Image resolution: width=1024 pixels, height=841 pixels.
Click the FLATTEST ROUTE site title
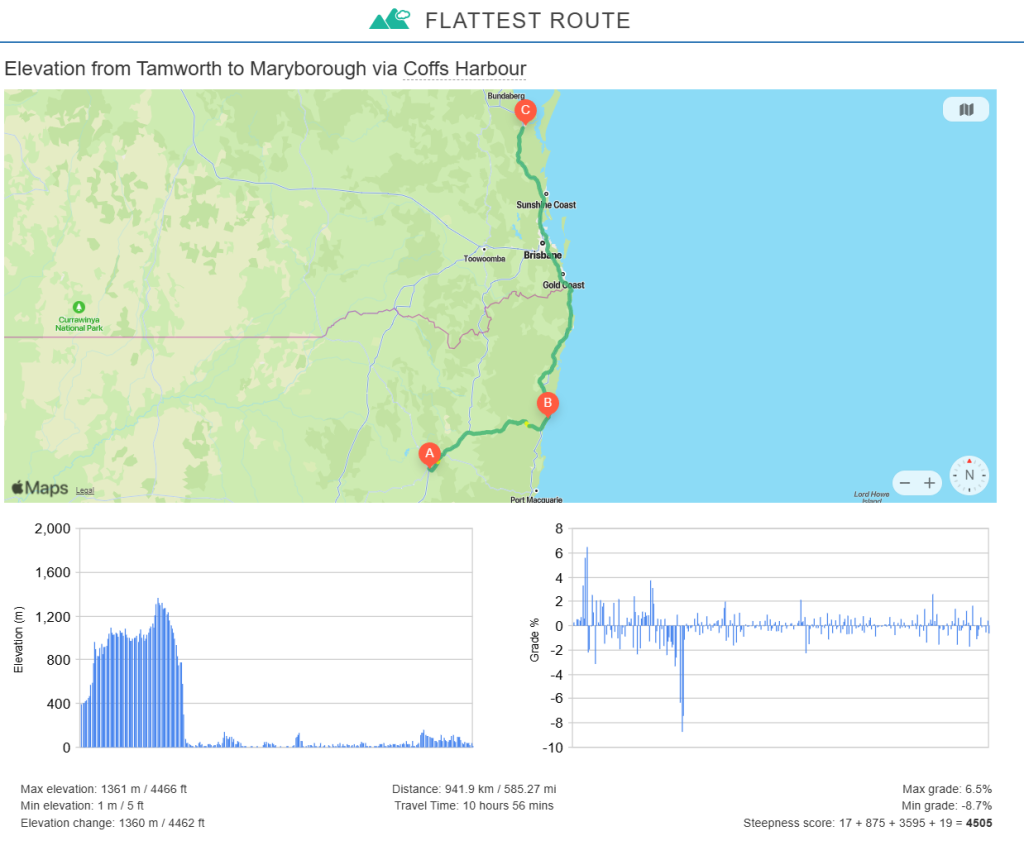tap(528, 20)
